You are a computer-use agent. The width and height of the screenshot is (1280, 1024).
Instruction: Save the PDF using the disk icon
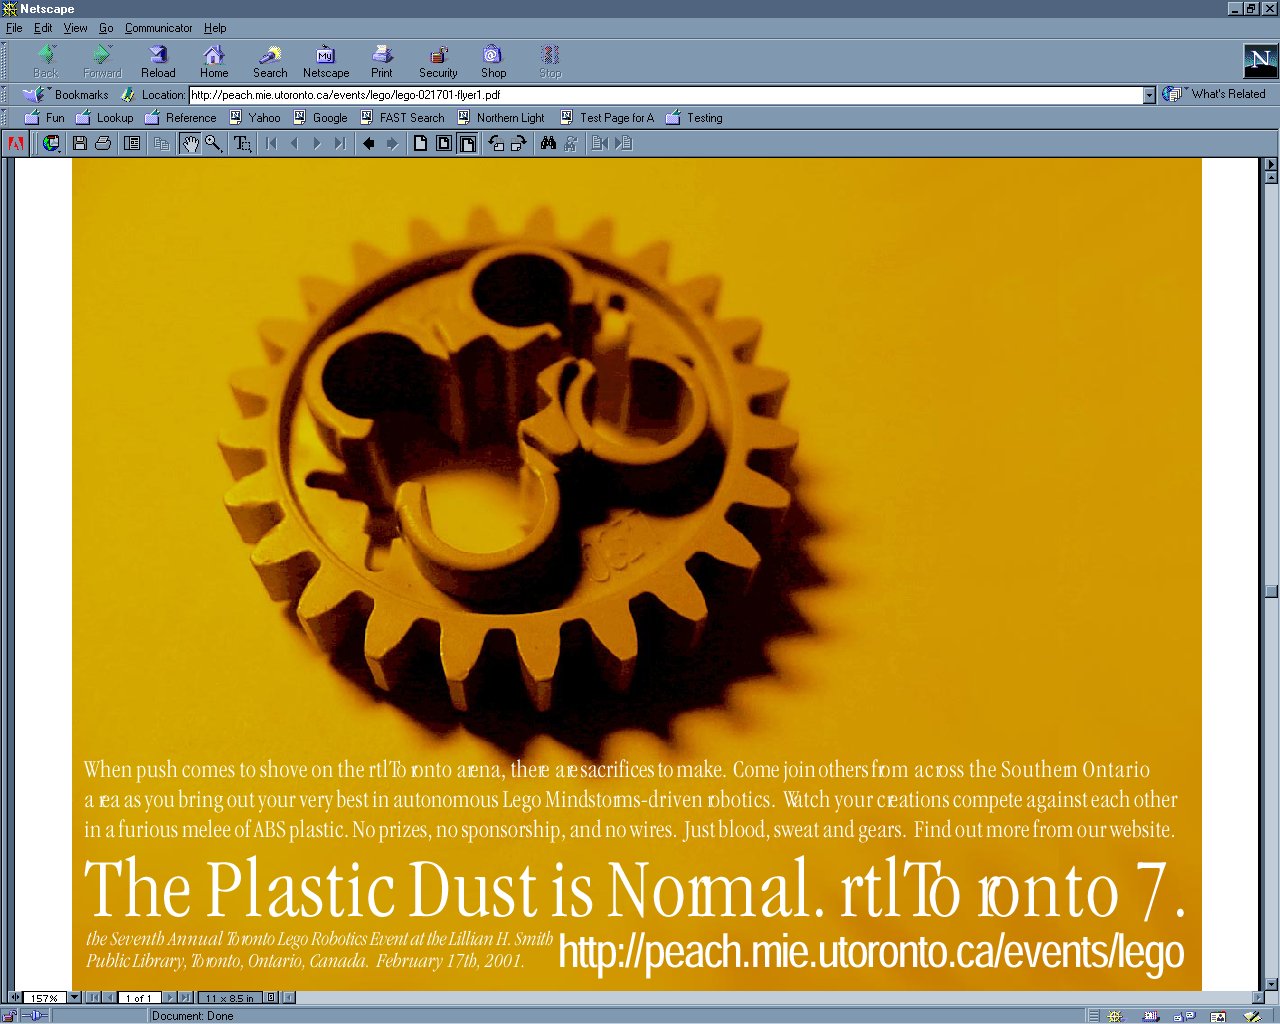(x=78, y=143)
